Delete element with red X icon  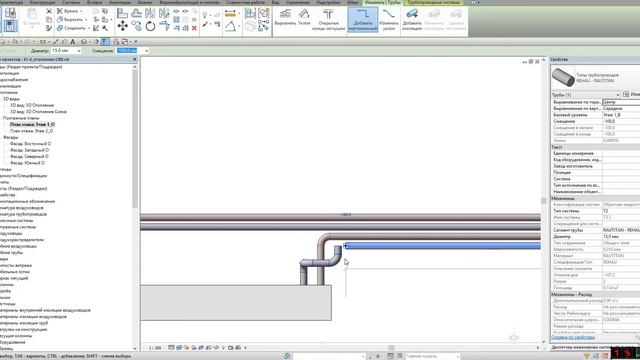pos(194,28)
